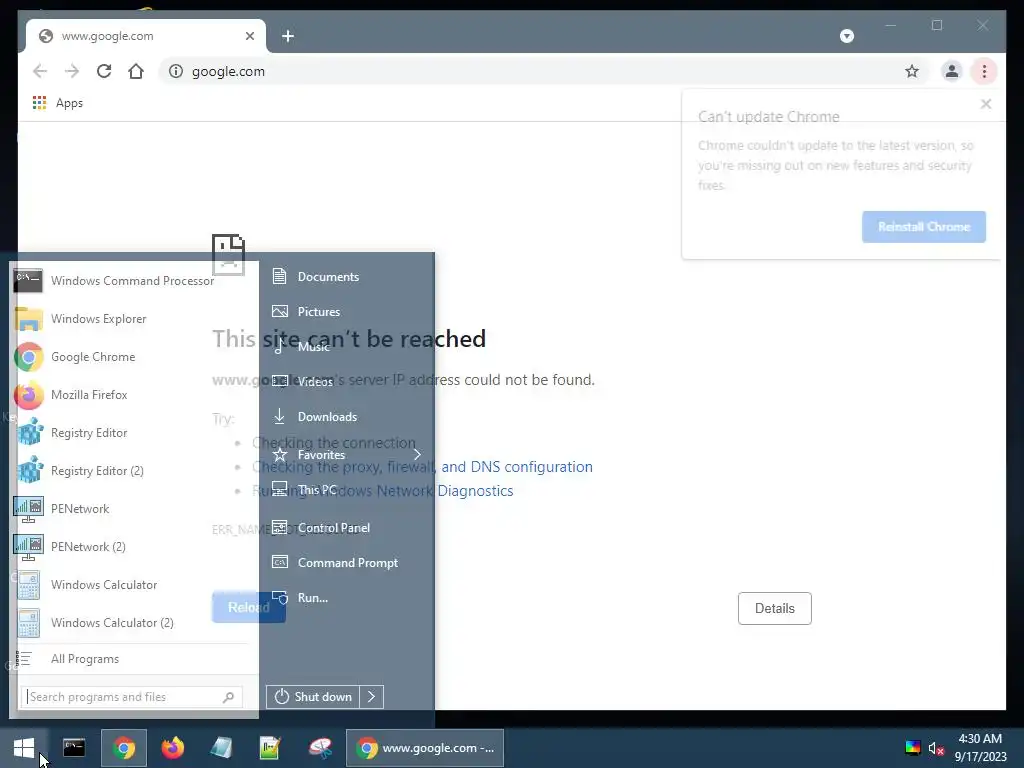This screenshot has width=1024, height=768.
Task: Open This PC from Start menu
Action: (x=347, y=490)
